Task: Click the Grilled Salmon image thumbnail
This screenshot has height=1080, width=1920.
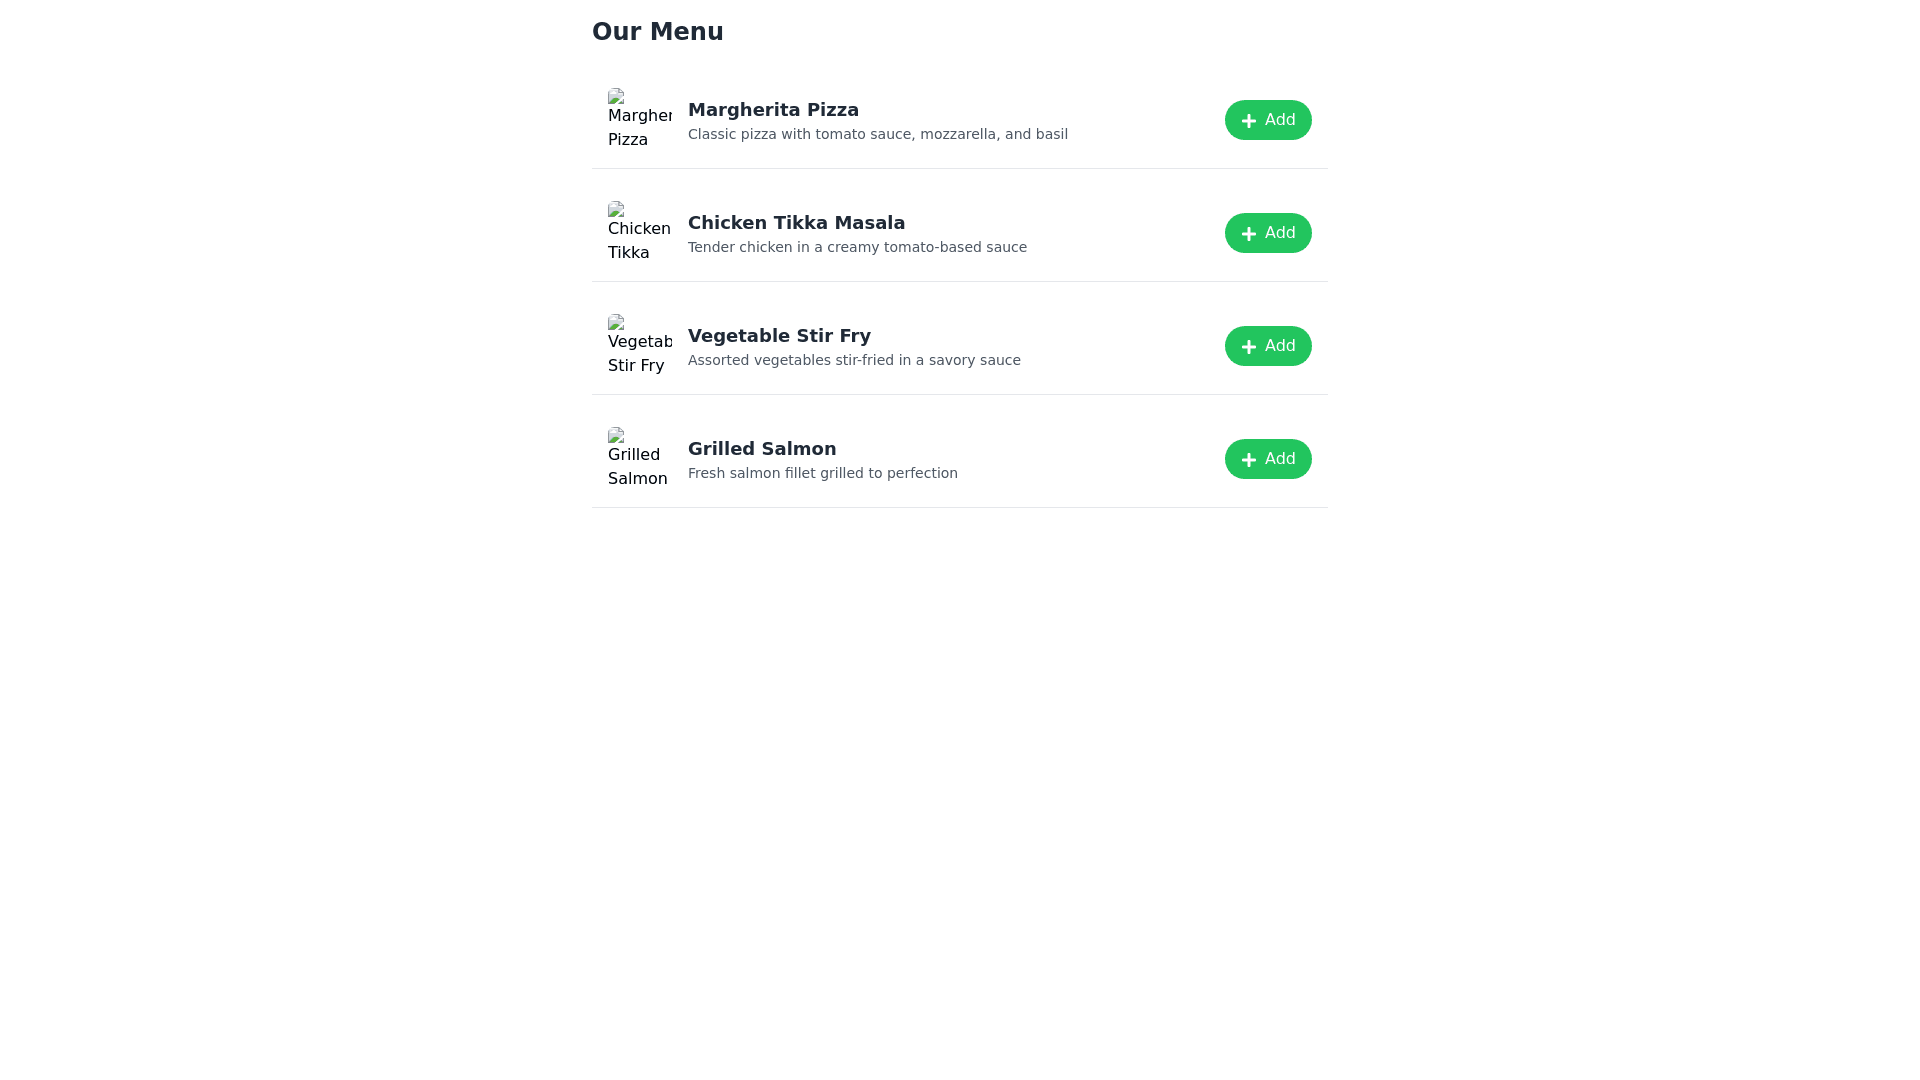Action: [639, 459]
